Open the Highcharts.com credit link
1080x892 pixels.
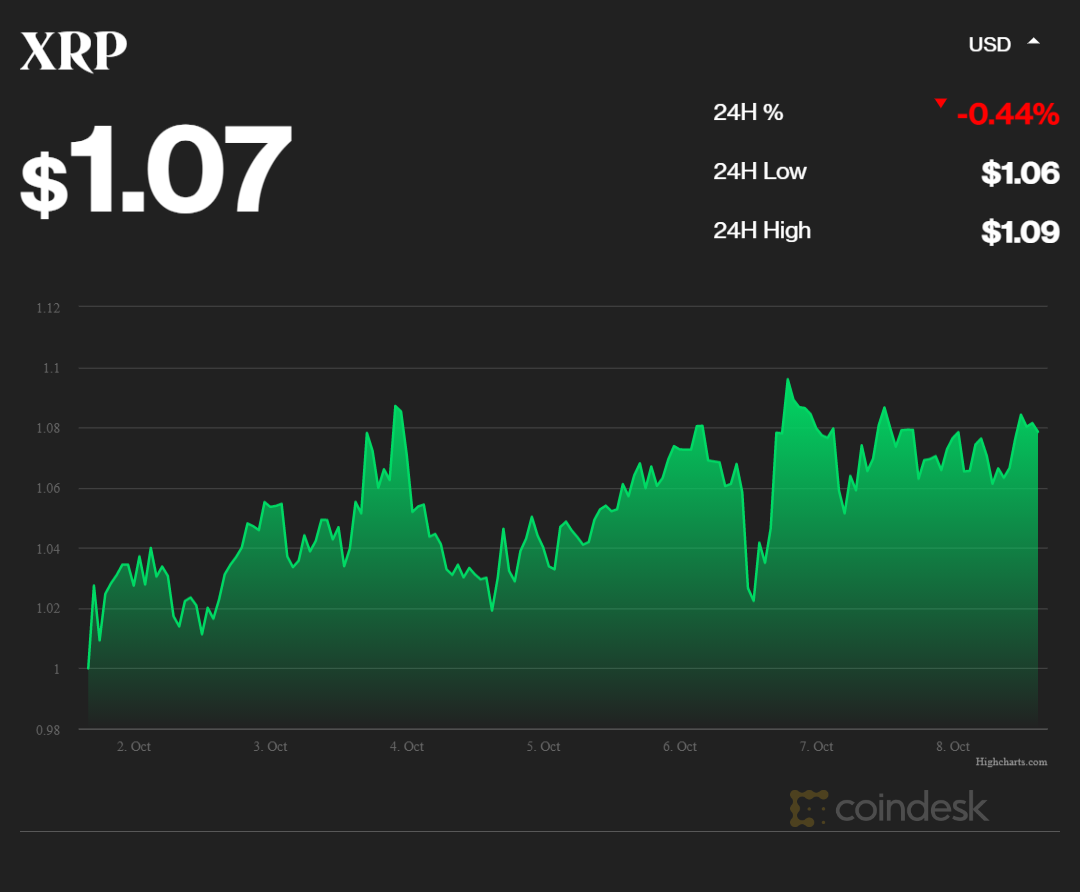click(1011, 762)
